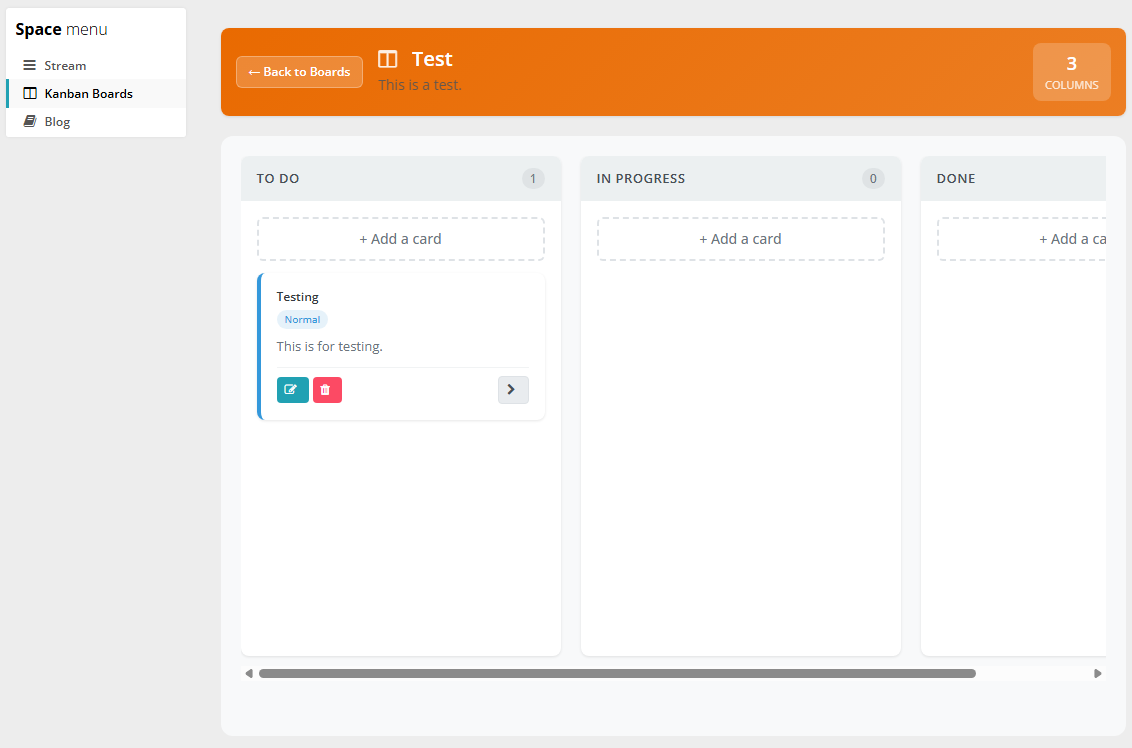This screenshot has width=1132, height=748.
Task: Click the Space menu heading
Action: pos(61,30)
